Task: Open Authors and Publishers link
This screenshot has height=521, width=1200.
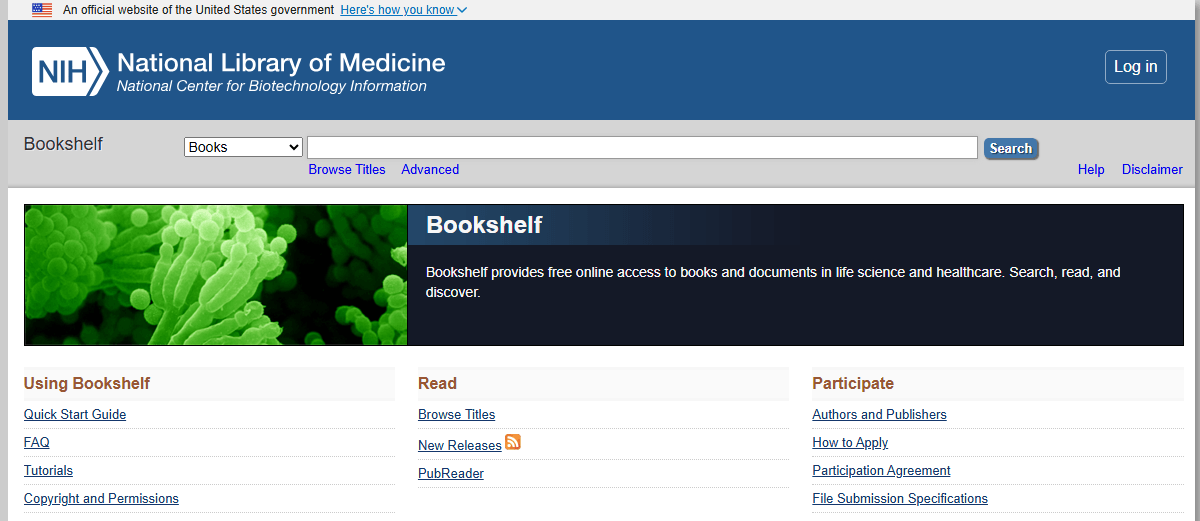Action: point(880,415)
